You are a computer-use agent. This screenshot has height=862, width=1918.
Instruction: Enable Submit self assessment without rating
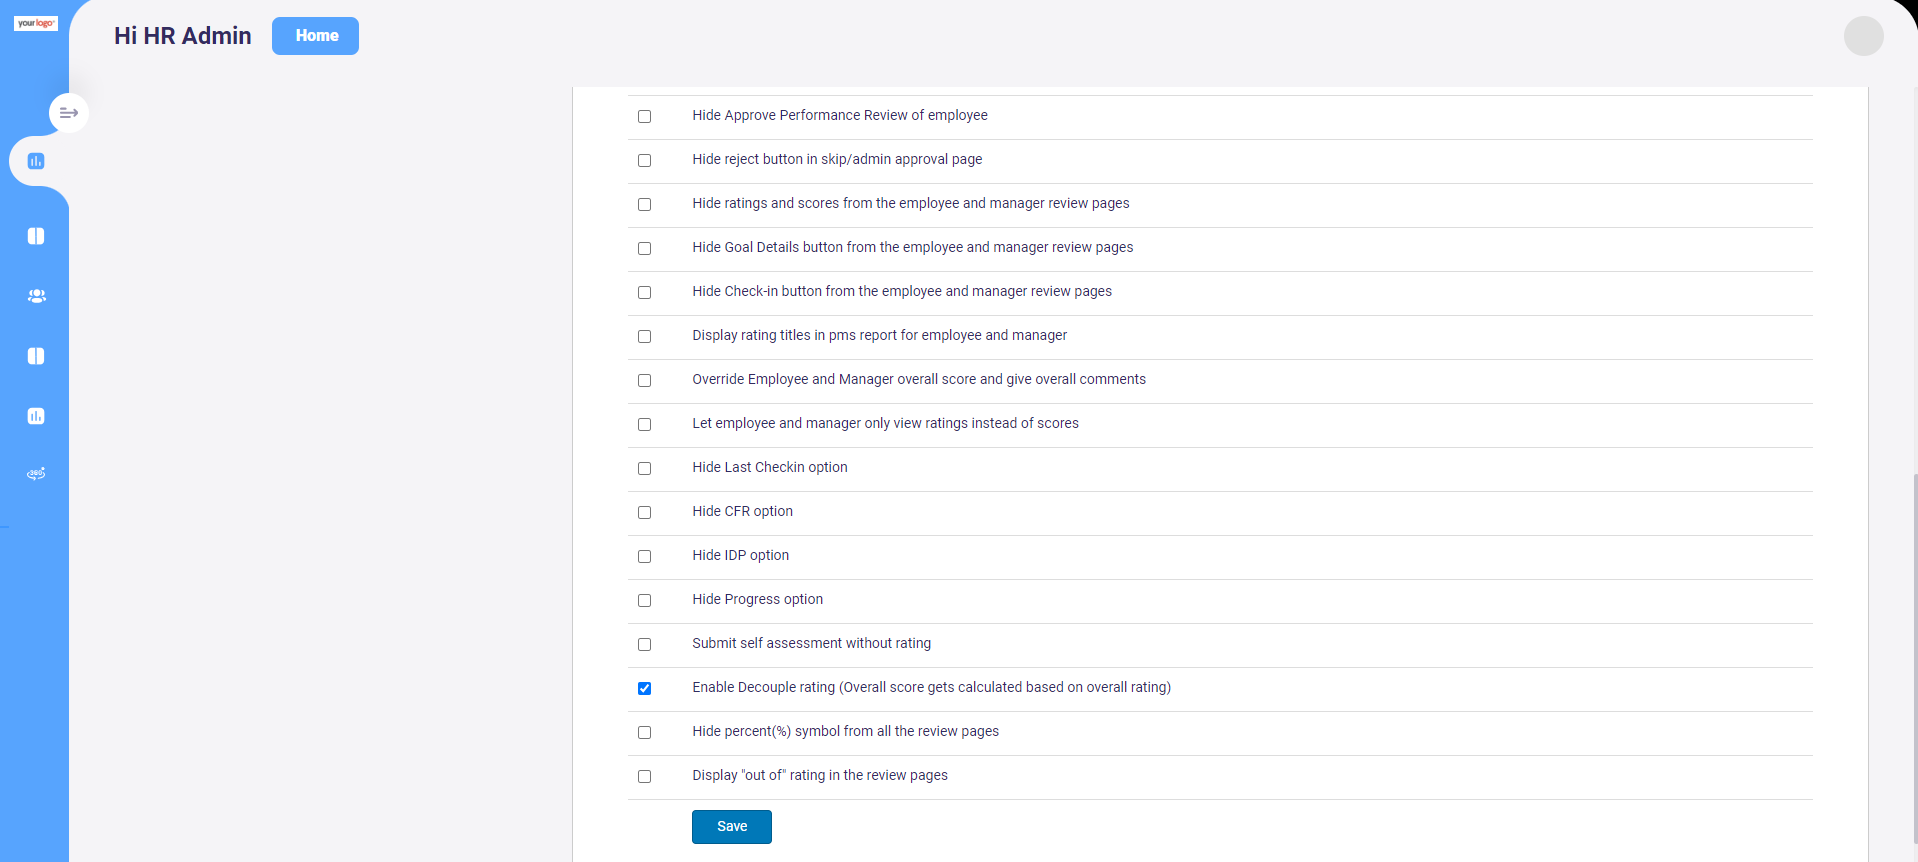click(644, 645)
